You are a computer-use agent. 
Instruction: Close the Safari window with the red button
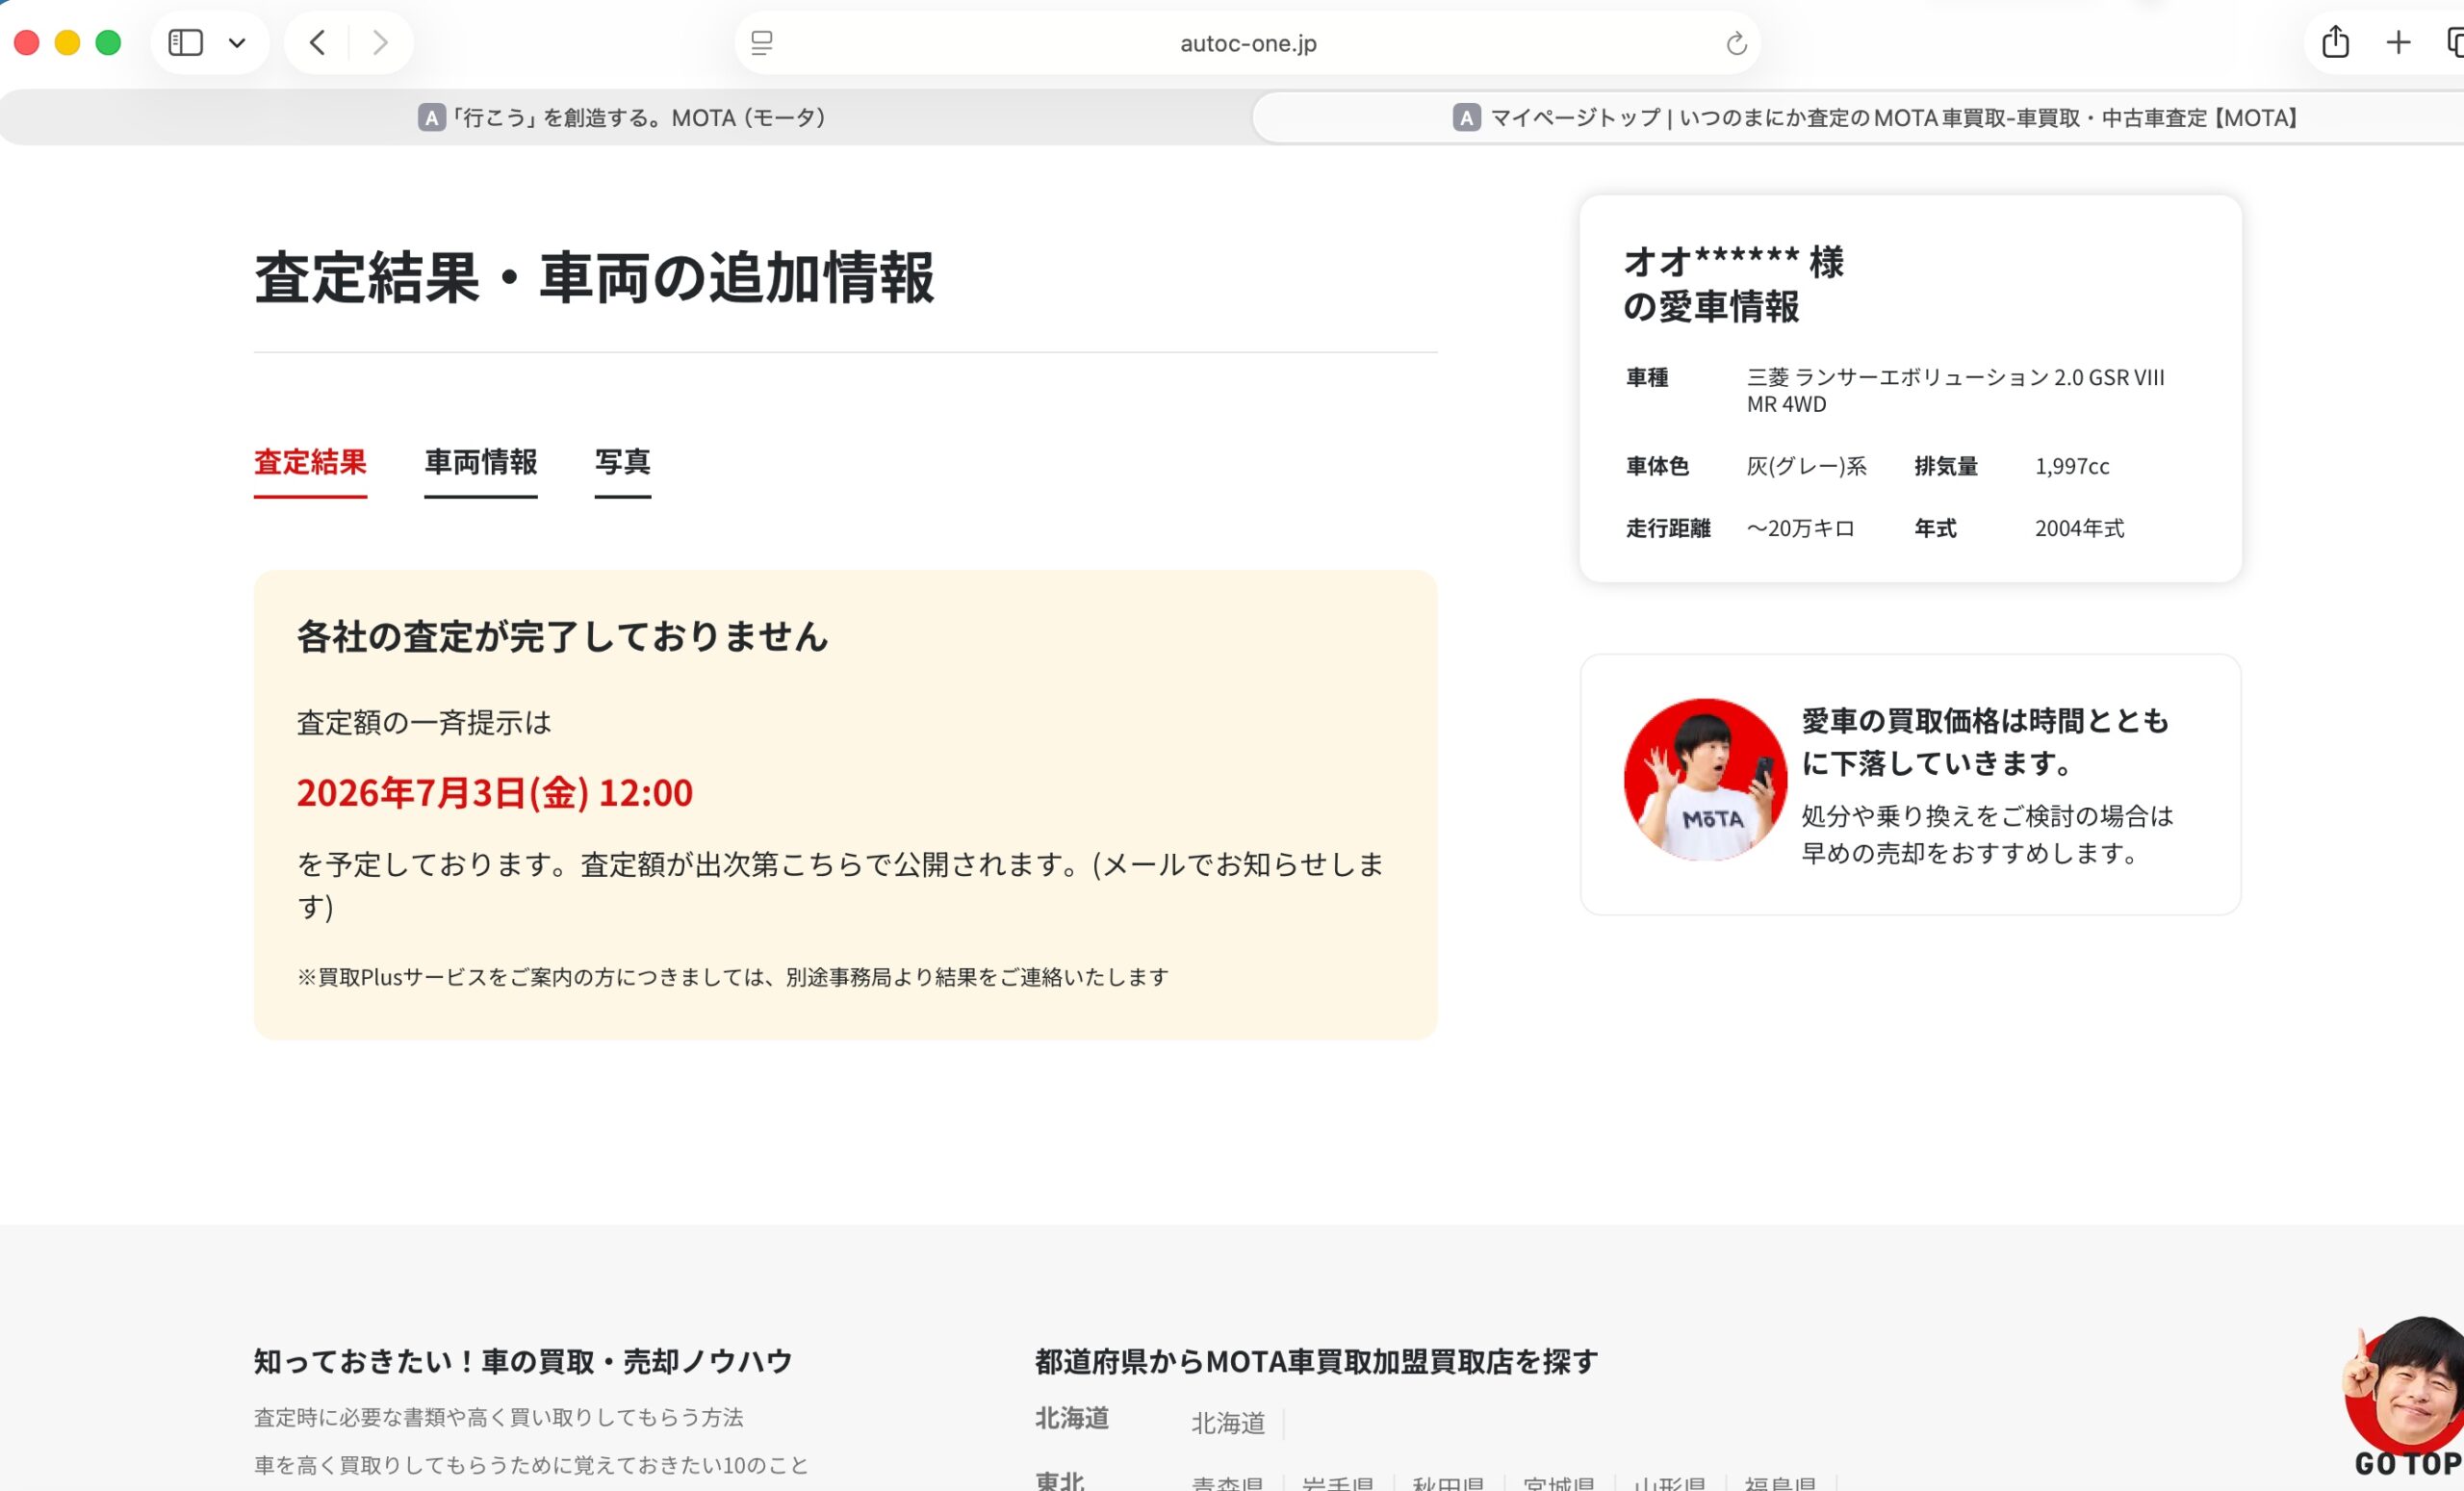(27, 43)
